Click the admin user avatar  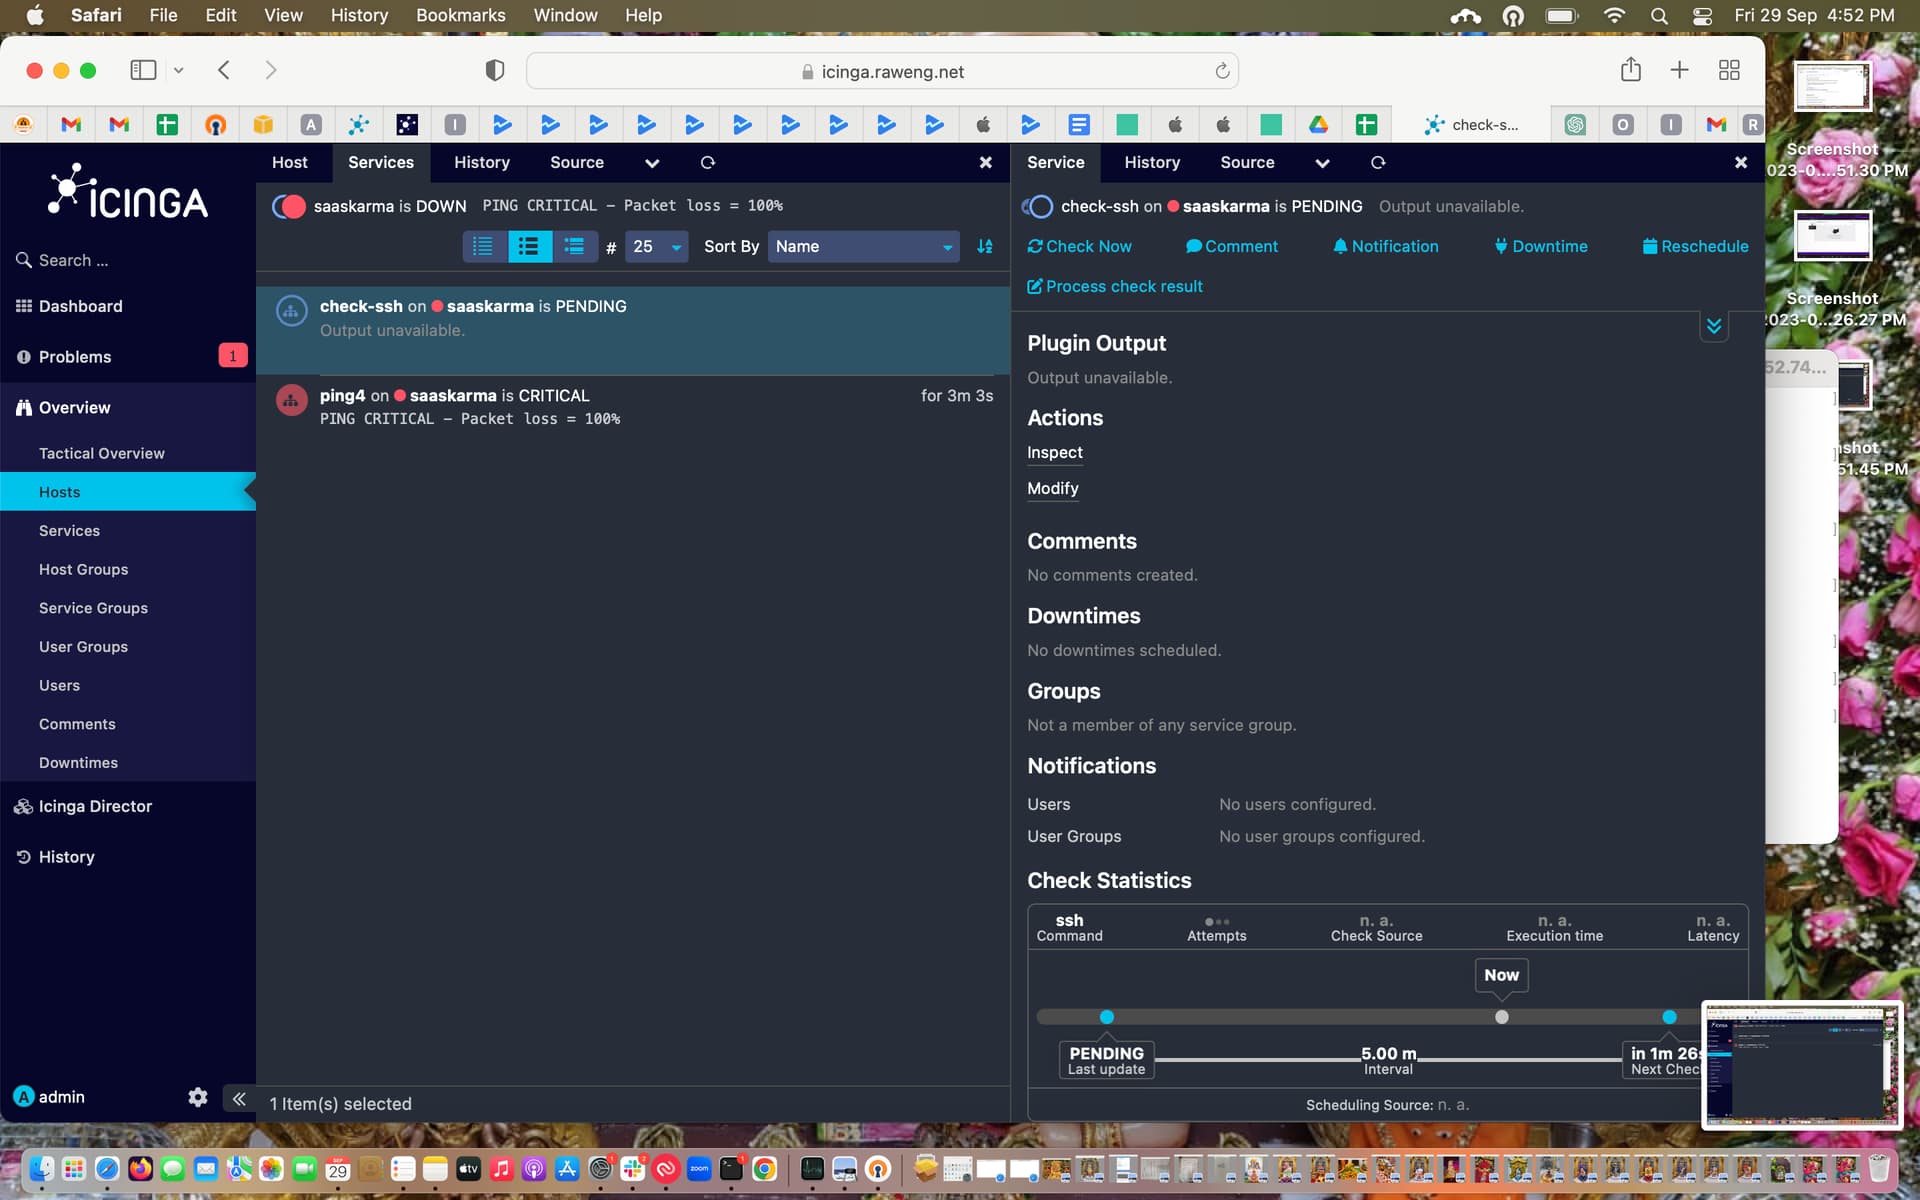(x=24, y=1097)
